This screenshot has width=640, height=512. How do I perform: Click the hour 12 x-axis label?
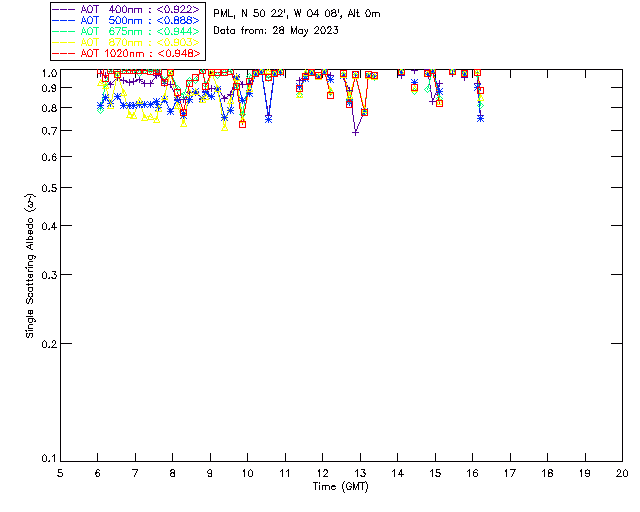322,473
